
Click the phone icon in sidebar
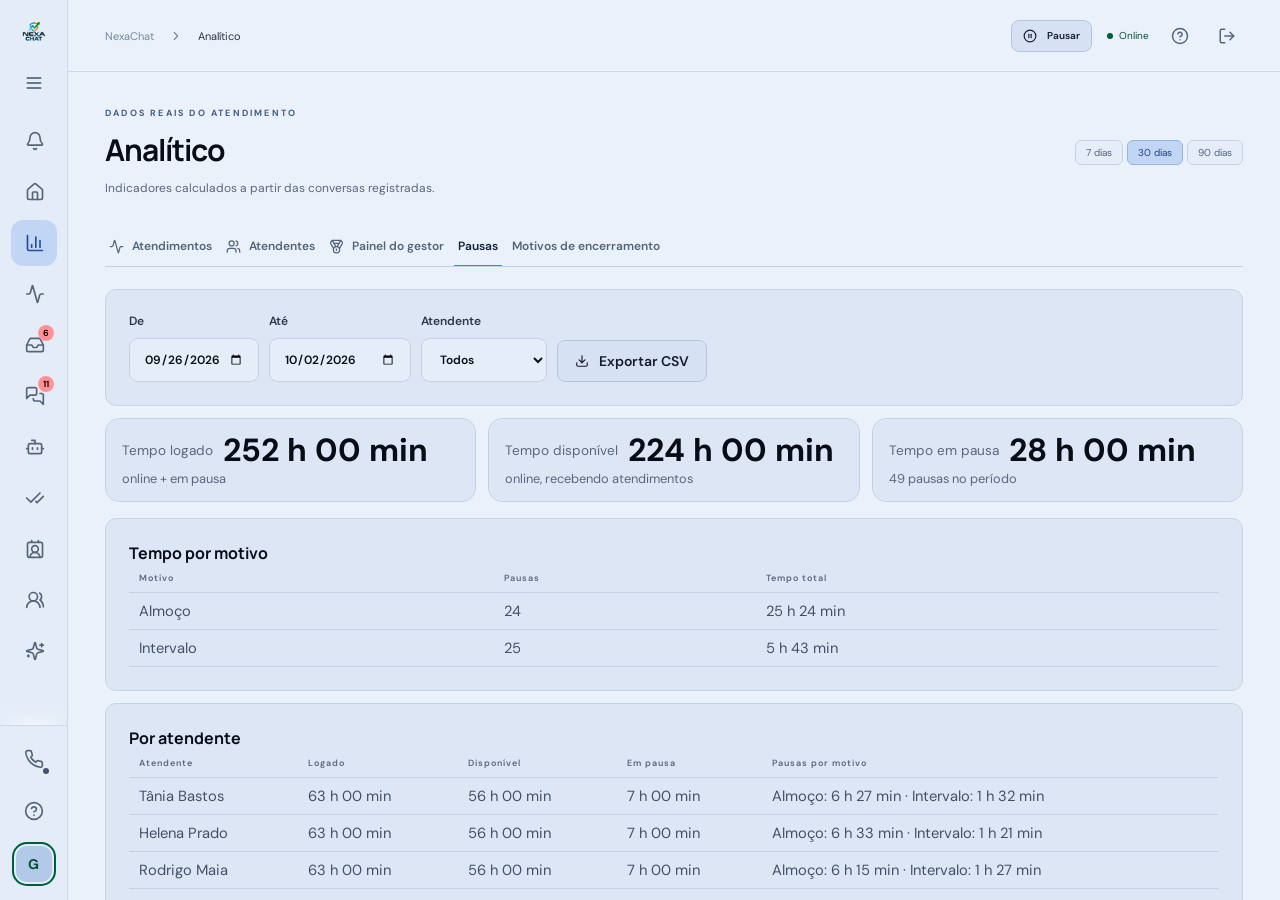click(x=34, y=760)
